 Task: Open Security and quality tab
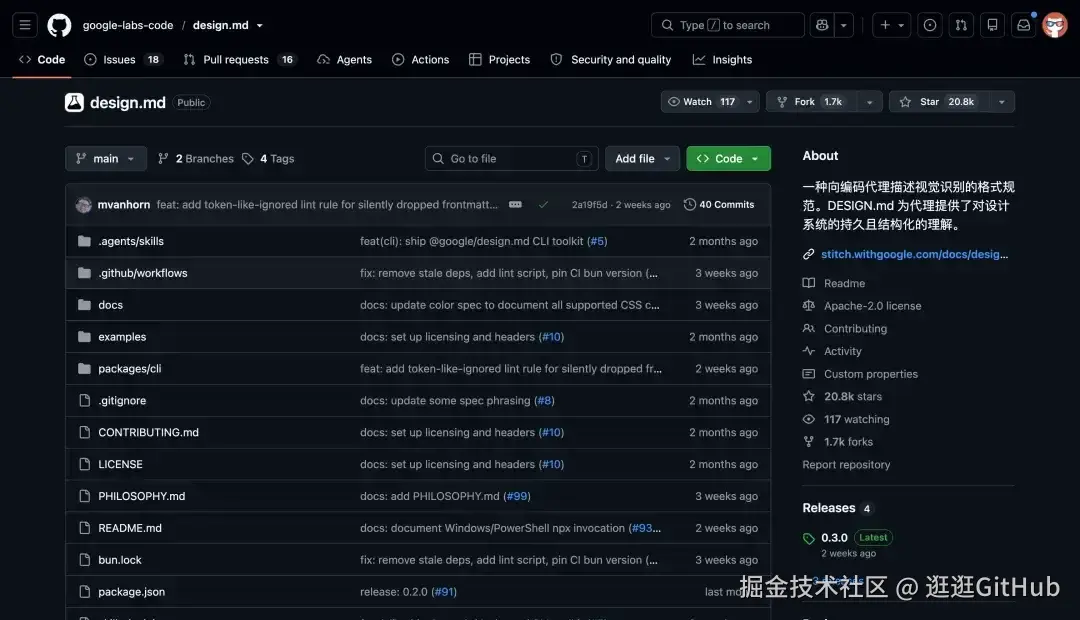pos(611,60)
